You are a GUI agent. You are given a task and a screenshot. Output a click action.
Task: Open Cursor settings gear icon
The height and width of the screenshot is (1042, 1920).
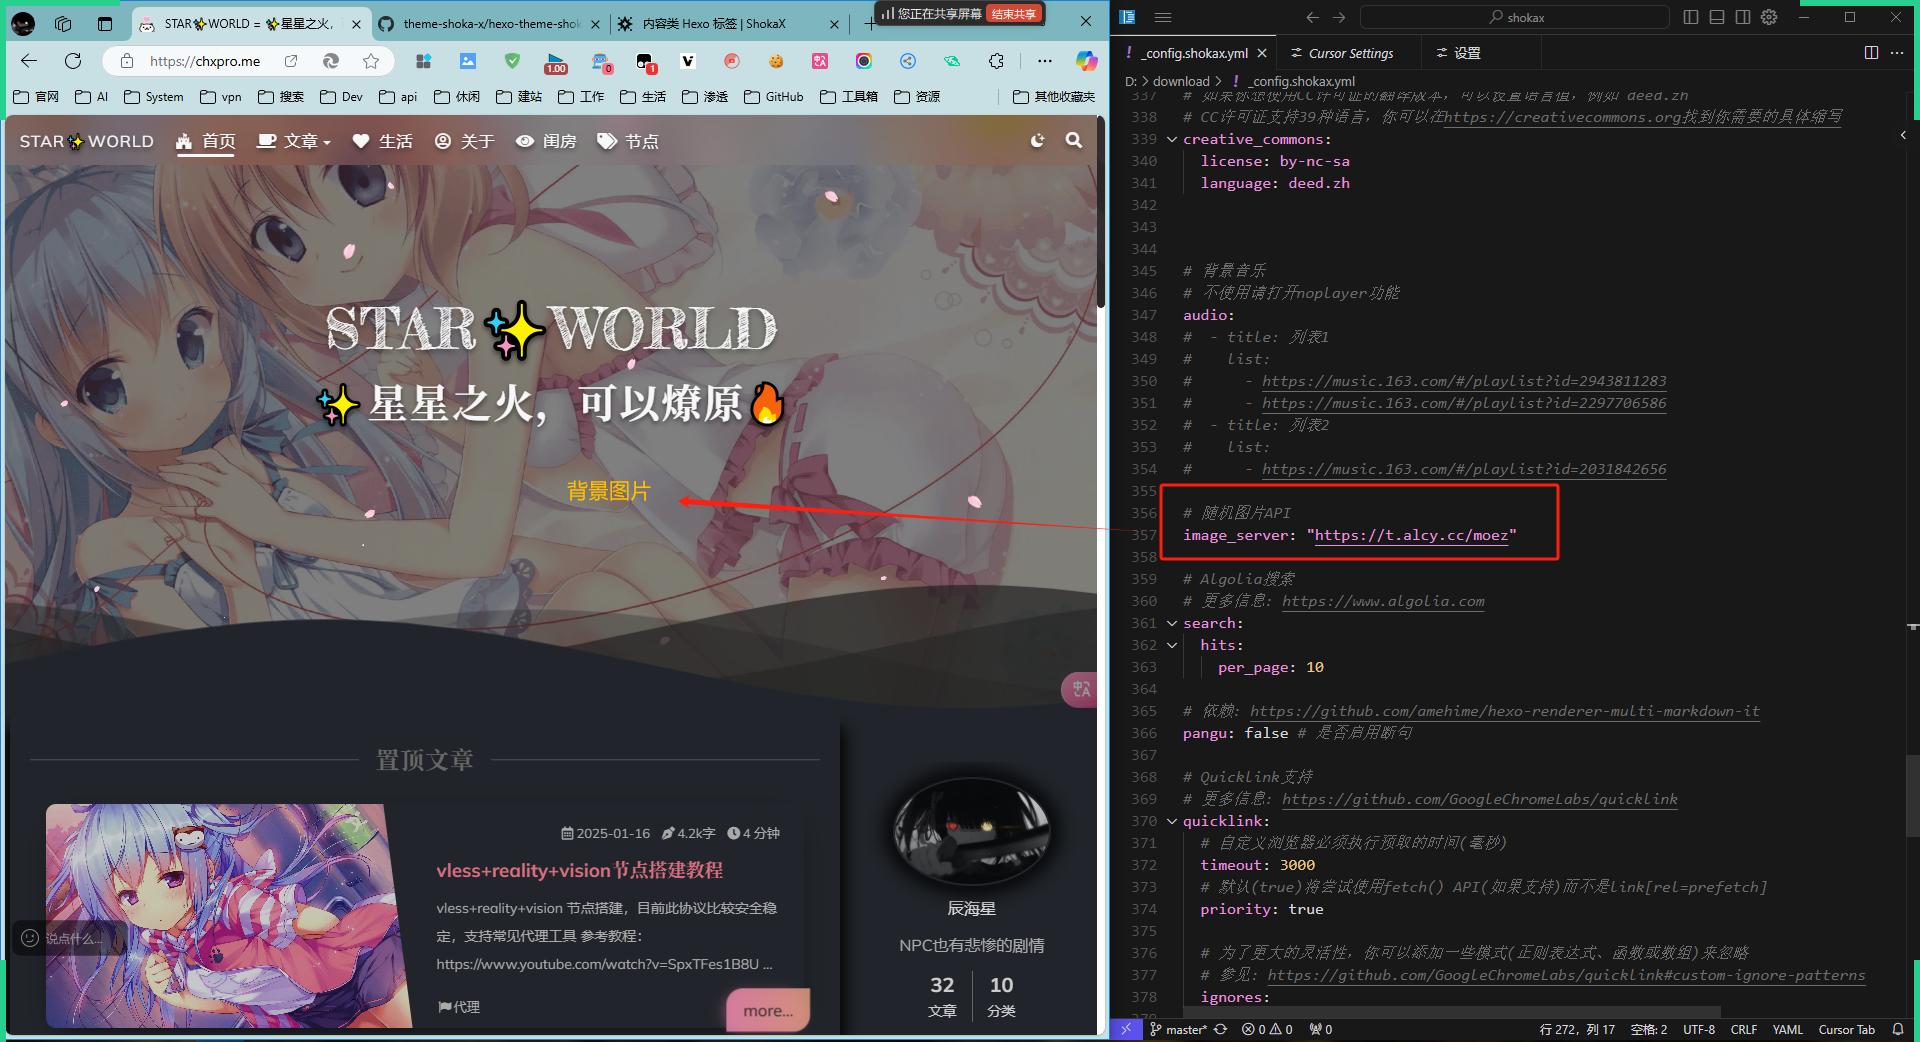coord(1769,17)
